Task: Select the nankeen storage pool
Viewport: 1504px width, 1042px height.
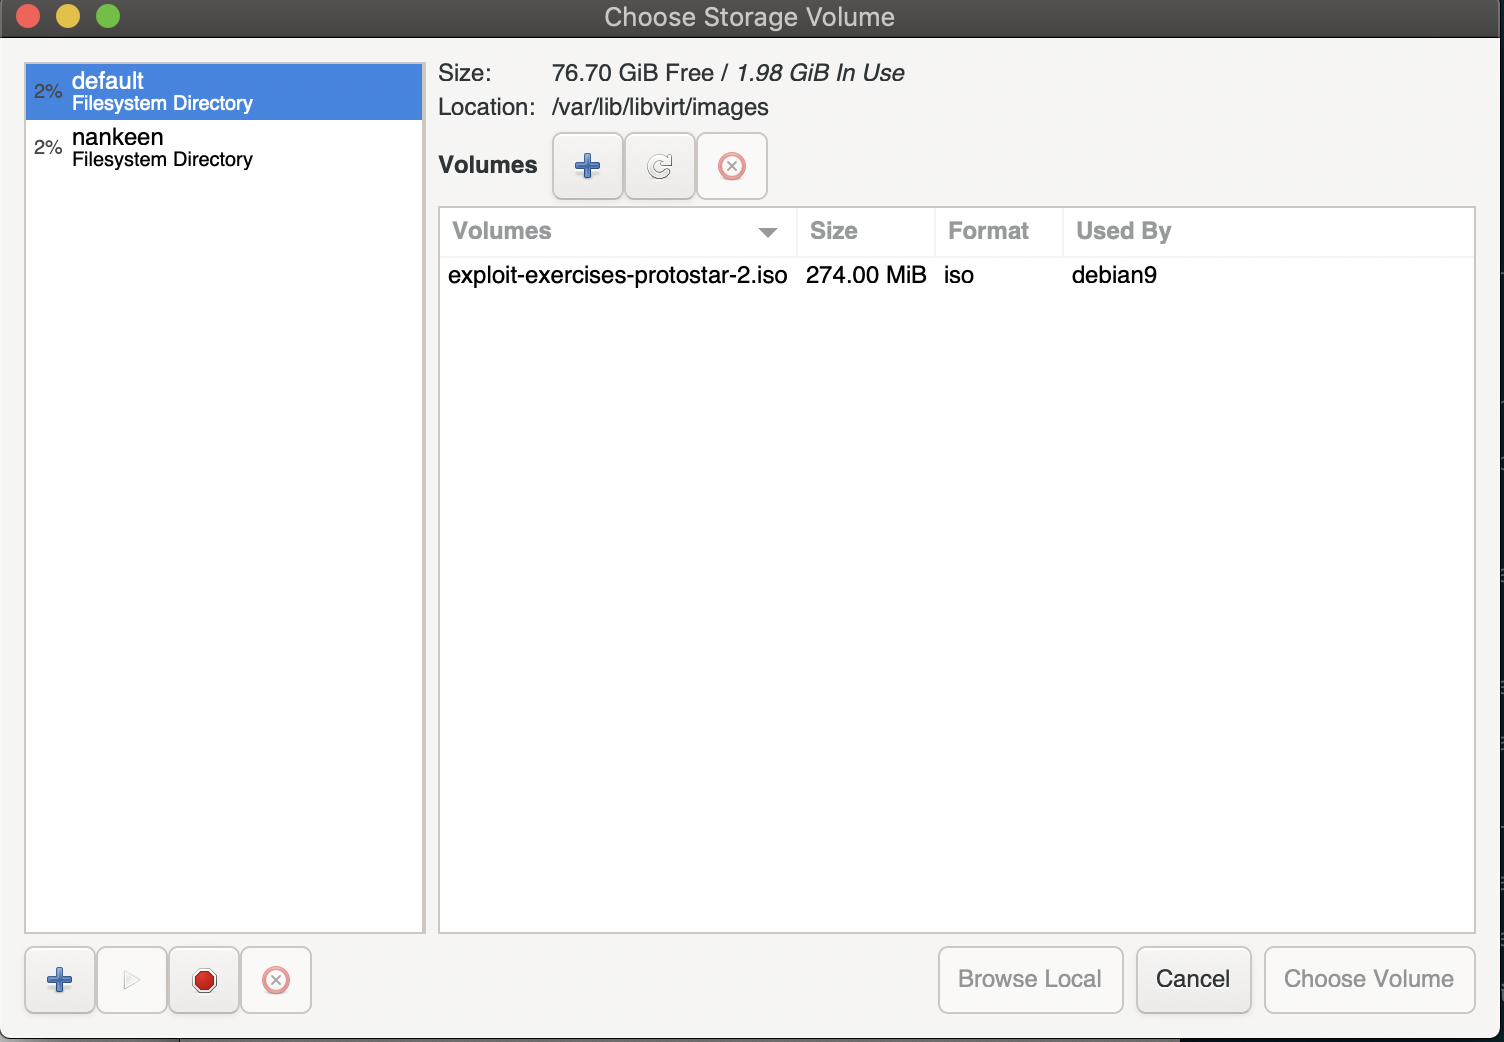Action: pyautogui.click(x=224, y=148)
